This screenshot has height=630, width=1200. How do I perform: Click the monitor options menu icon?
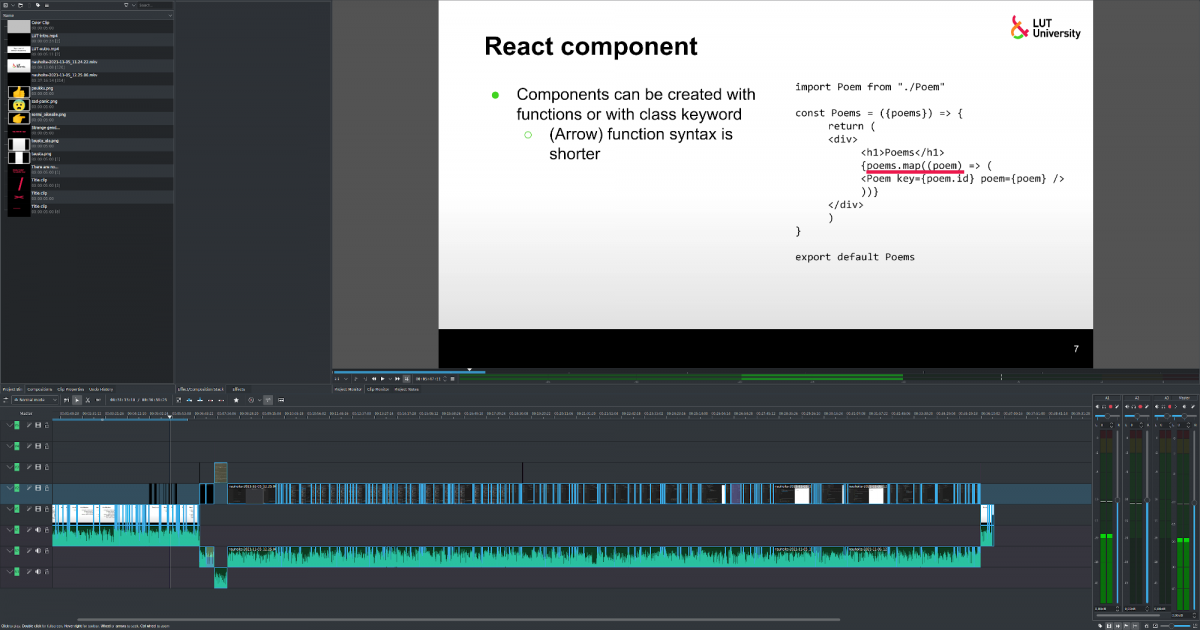point(452,379)
